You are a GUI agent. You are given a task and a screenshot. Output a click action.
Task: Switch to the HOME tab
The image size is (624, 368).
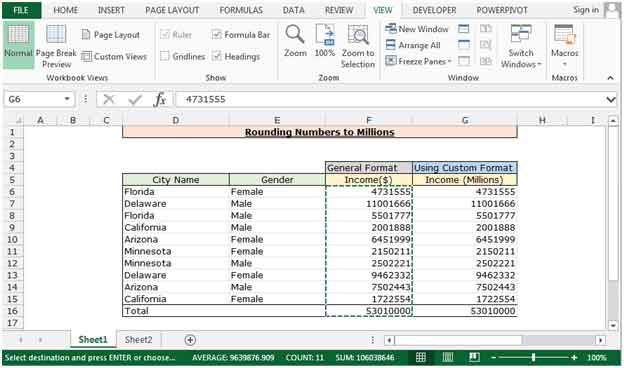coord(66,10)
